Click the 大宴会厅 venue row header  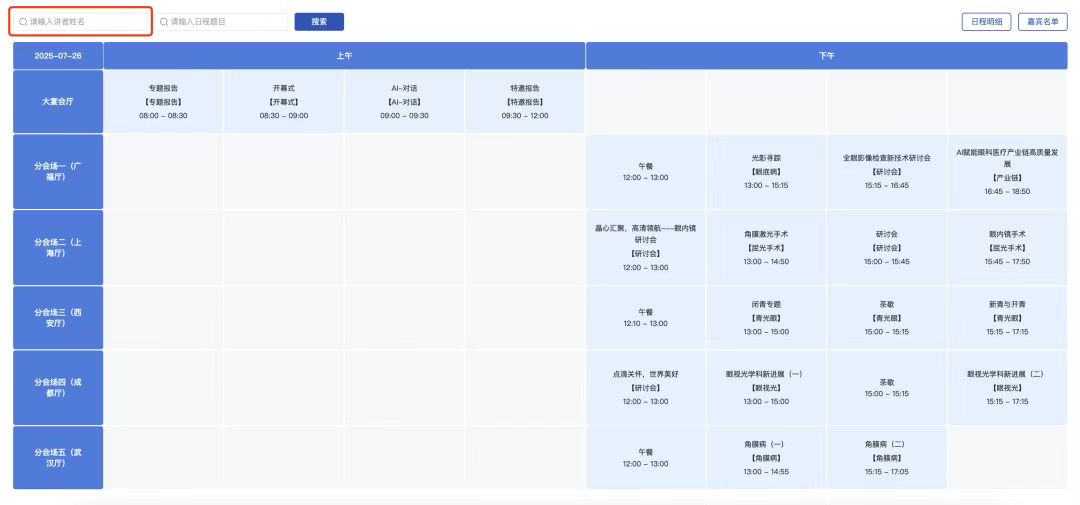58,101
